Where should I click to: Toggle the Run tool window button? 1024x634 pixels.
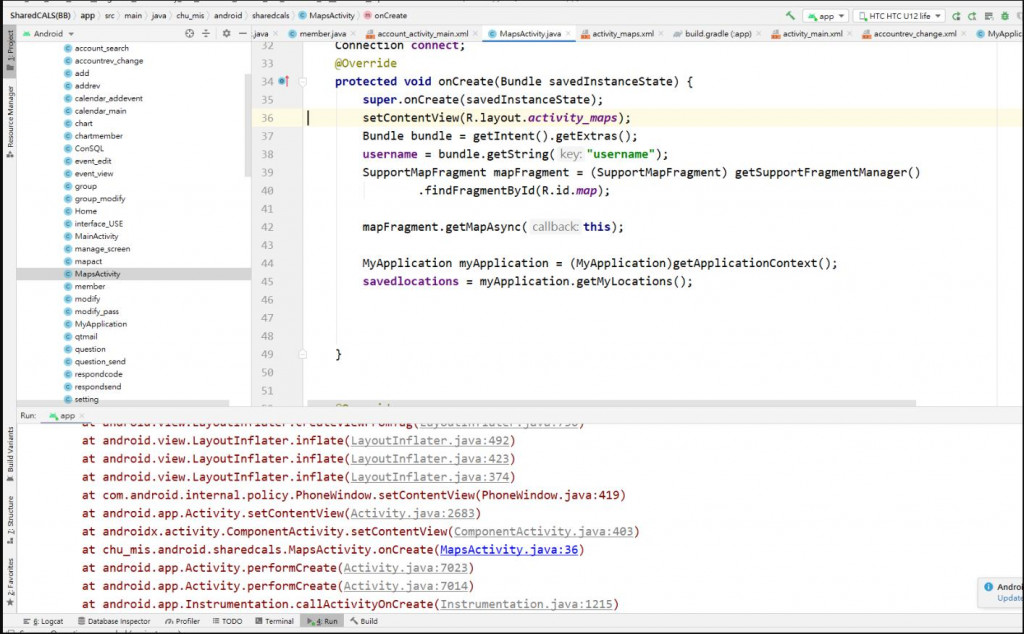pos(323,621)
